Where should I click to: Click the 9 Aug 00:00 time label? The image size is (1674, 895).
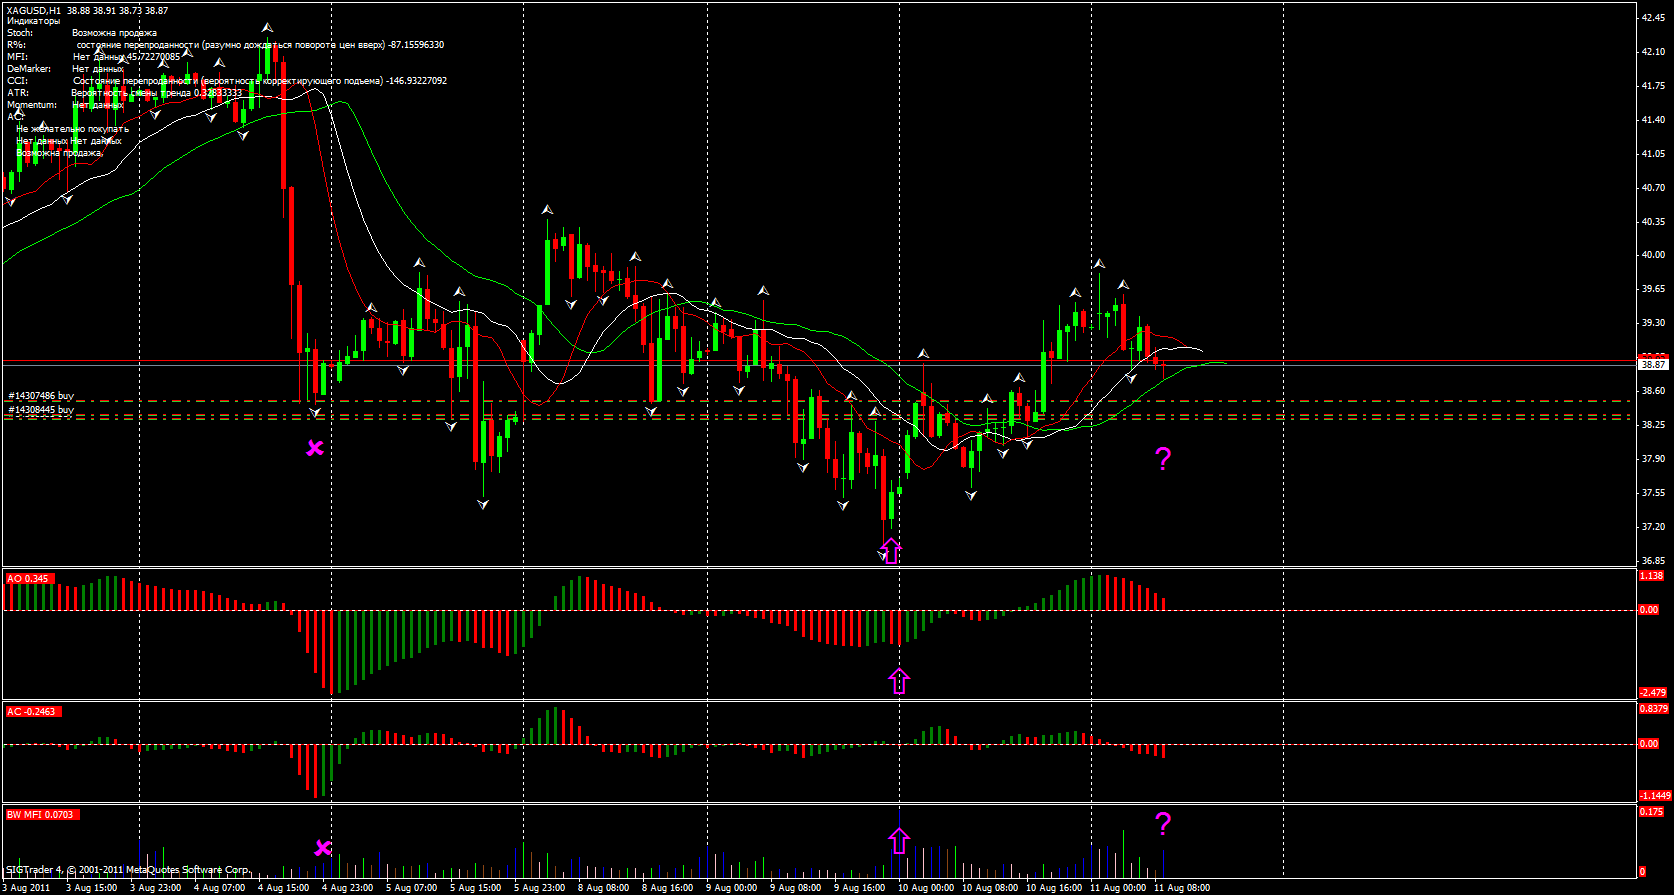click(731, 888)
